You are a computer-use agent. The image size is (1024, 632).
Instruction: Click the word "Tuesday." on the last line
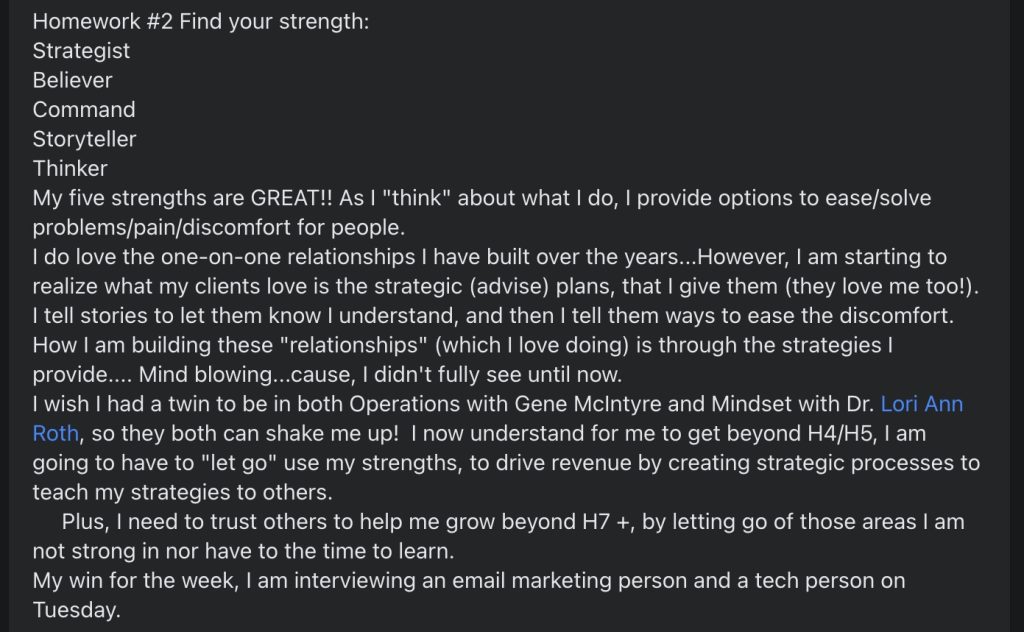tap(77, 611)
